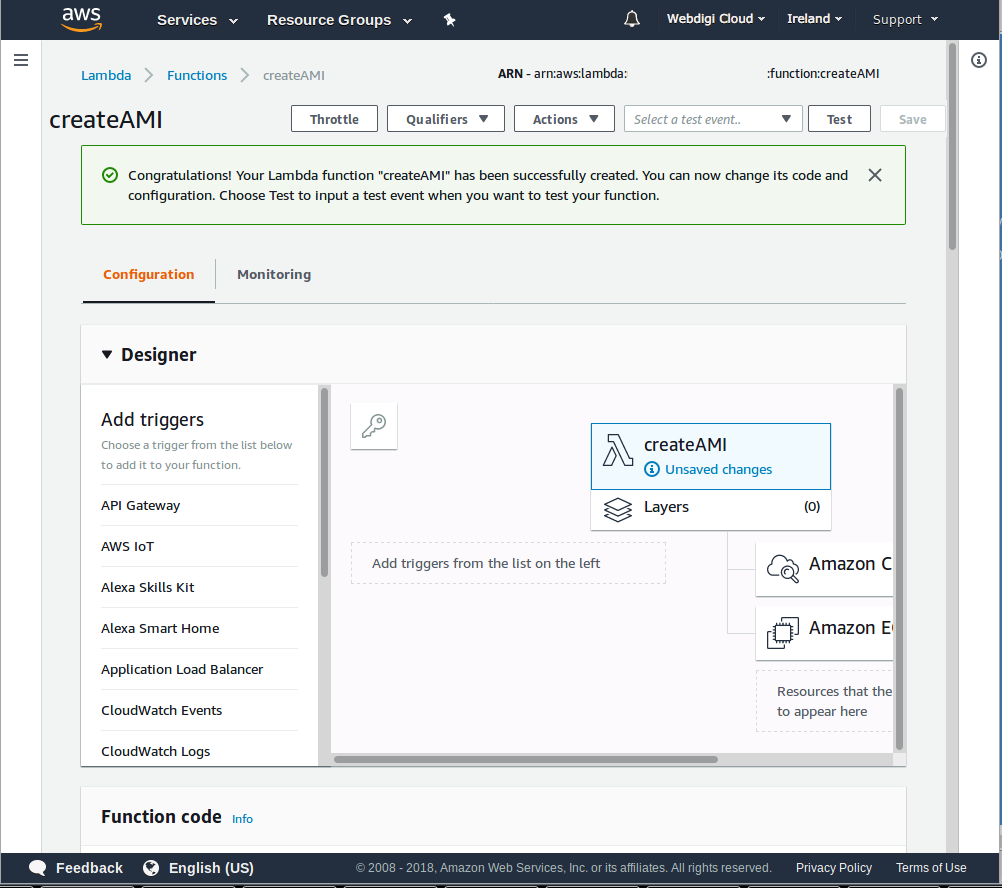Collapse the Designer section
Screen dimensions: 1002x888
[x=107, y=355]
